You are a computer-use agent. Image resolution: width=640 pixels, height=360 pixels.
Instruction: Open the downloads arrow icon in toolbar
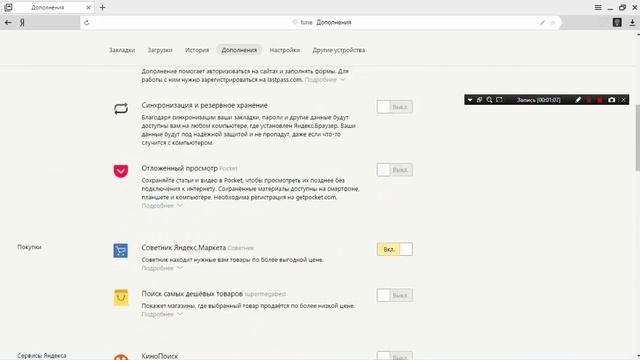pyautogui.click(x=632, y=22)
